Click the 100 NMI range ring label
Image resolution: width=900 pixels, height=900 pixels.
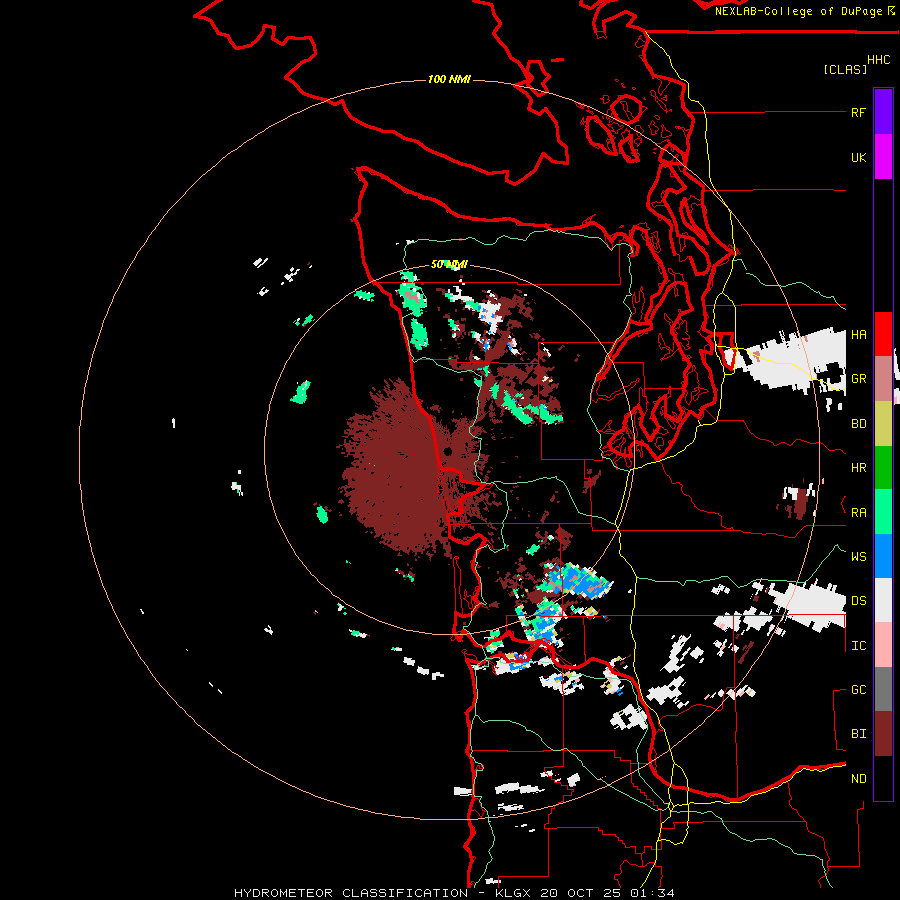(449, 79)
